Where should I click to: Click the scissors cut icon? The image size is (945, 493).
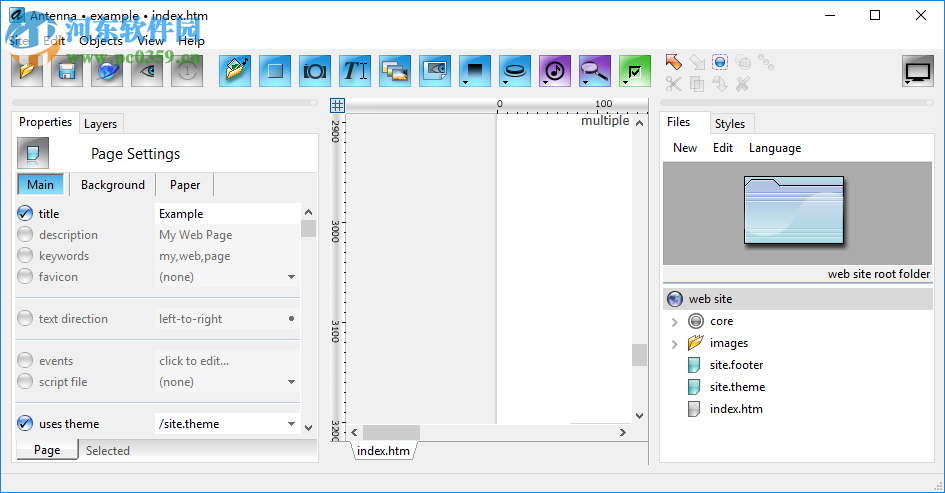pos(674,84)
